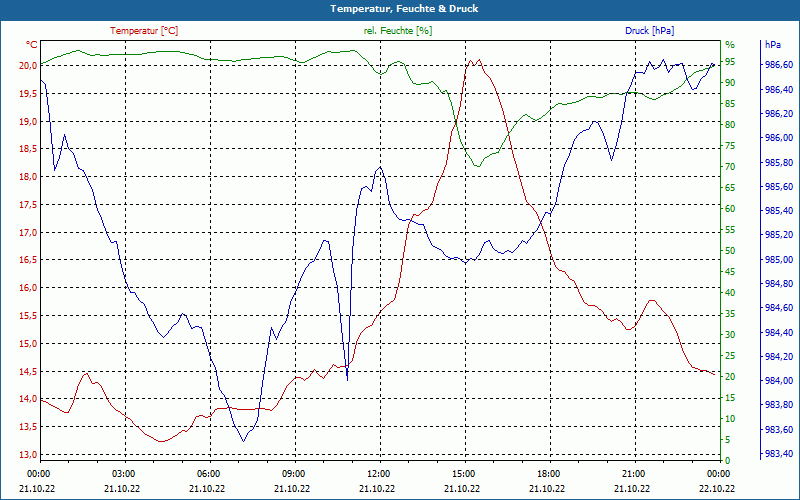Click the 90 value on humidity axis
The image size is (800, 500).
point(730,83)
